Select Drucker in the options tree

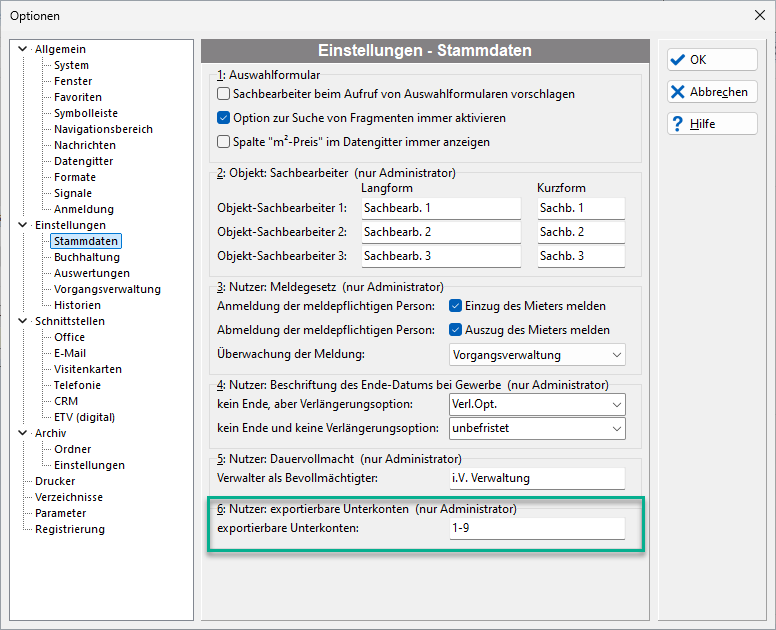(55, 481)
